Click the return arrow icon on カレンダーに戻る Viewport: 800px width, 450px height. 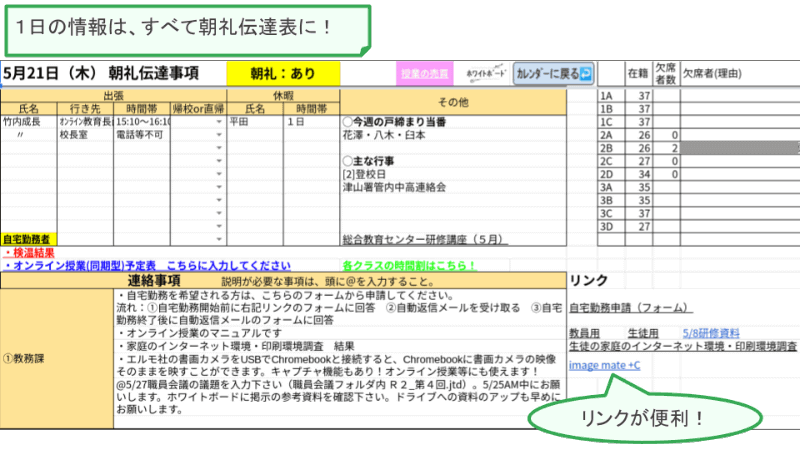pyautogui.click(x=586, y=73)
